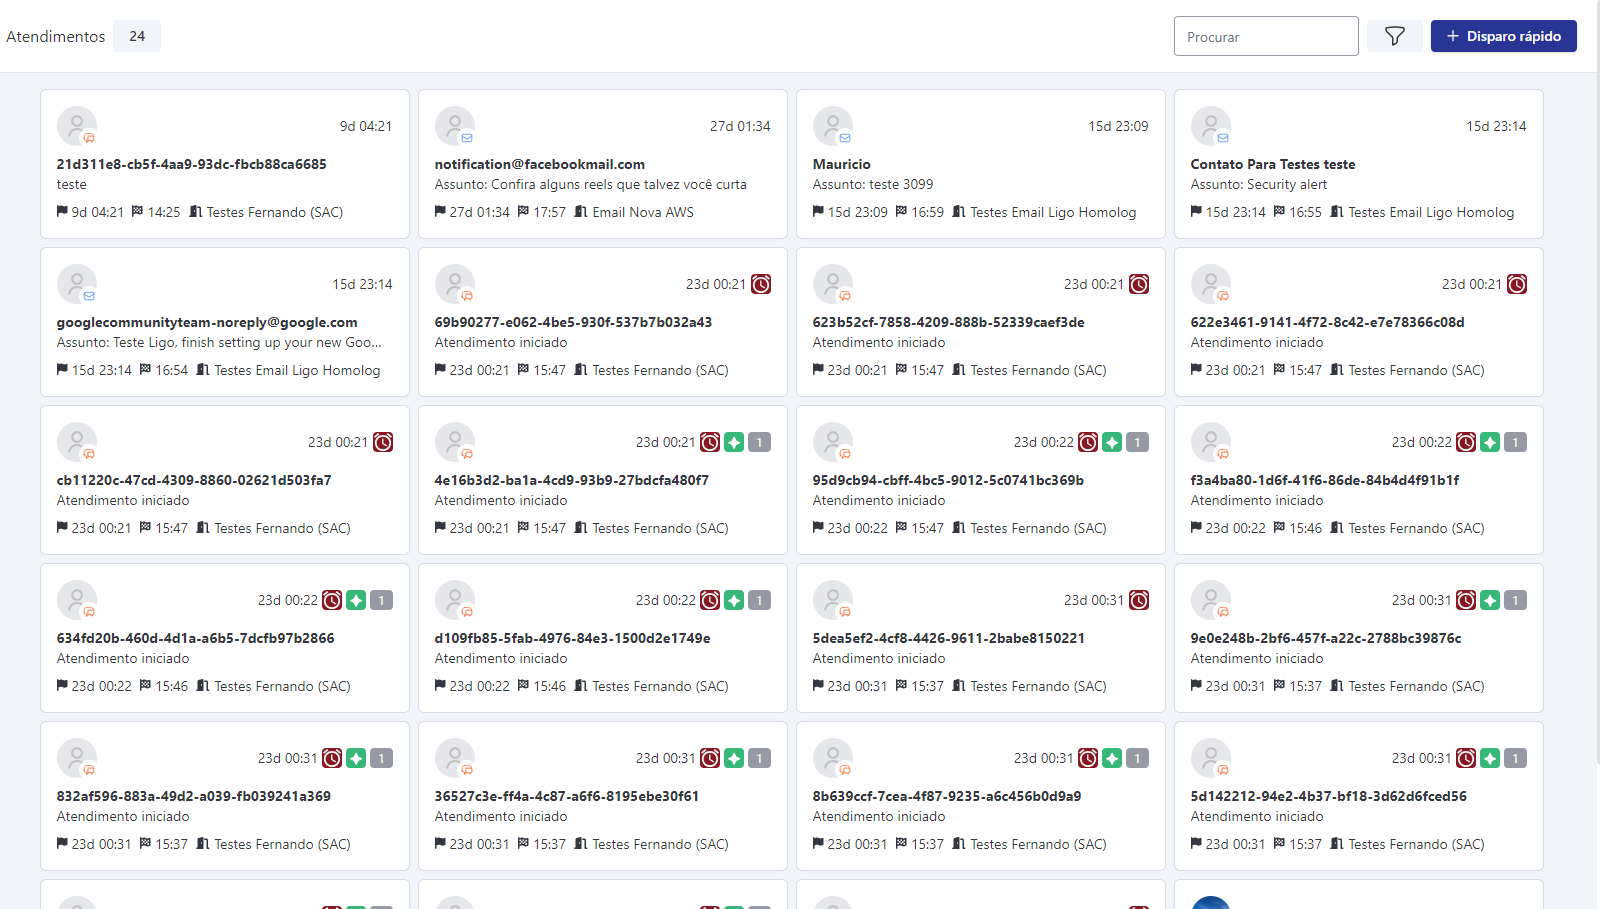
Task: Click green star icon on 4e16b3d2-ba1a card
Action: click(734, 442)
